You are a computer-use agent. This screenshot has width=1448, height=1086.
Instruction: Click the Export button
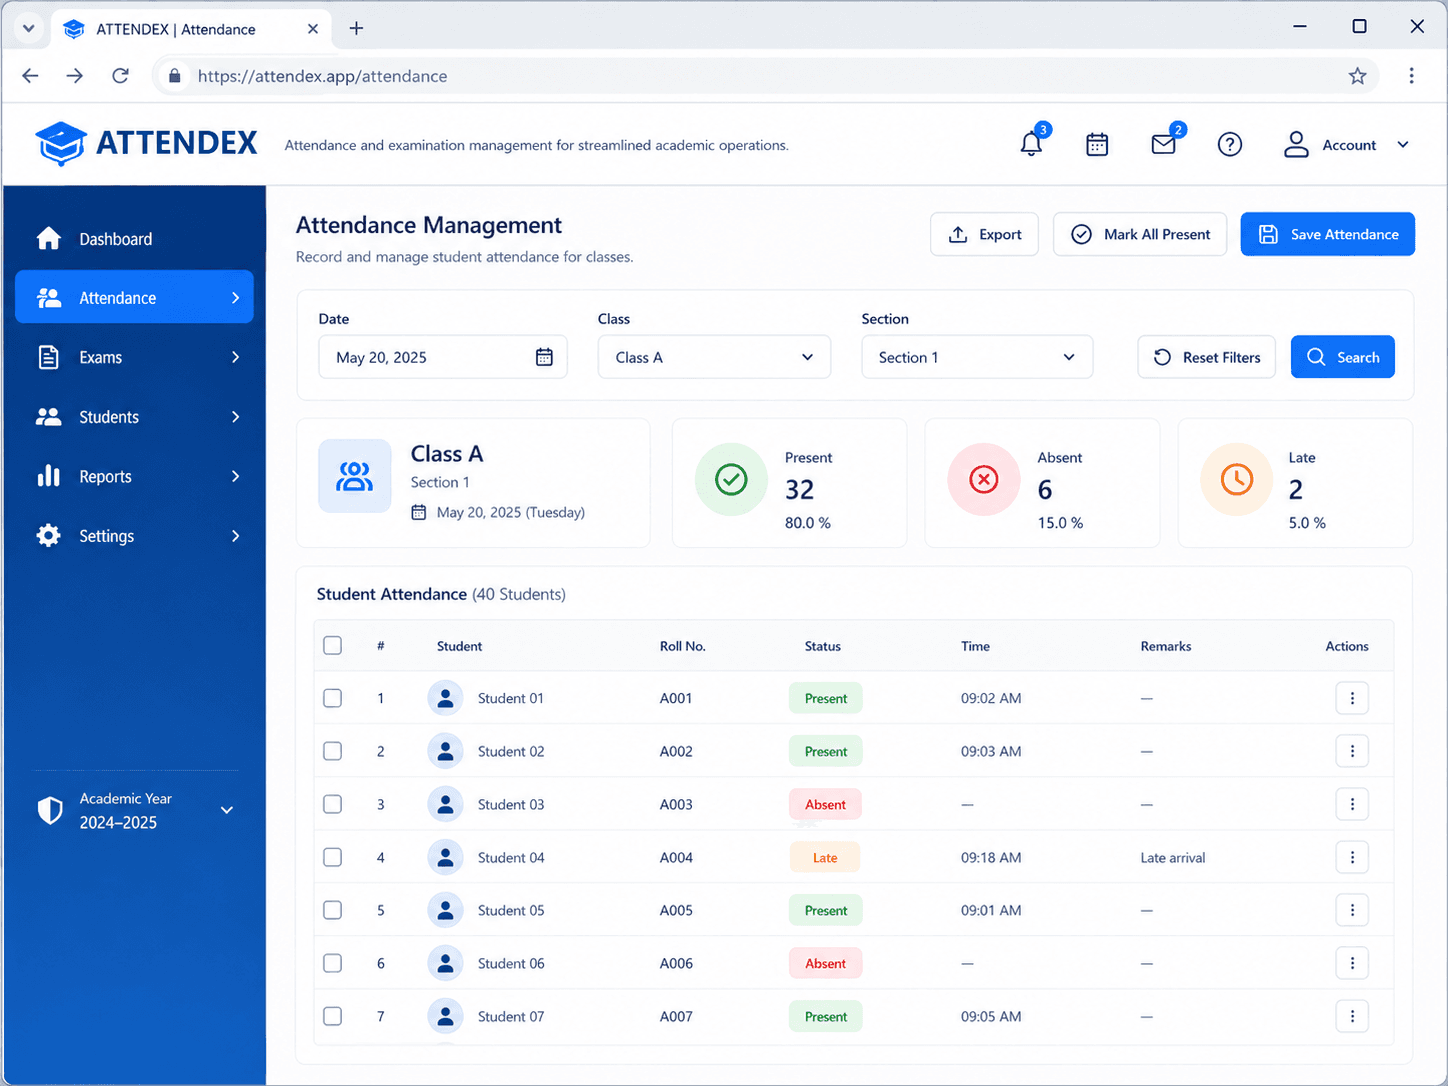click(x=984, y=234)
